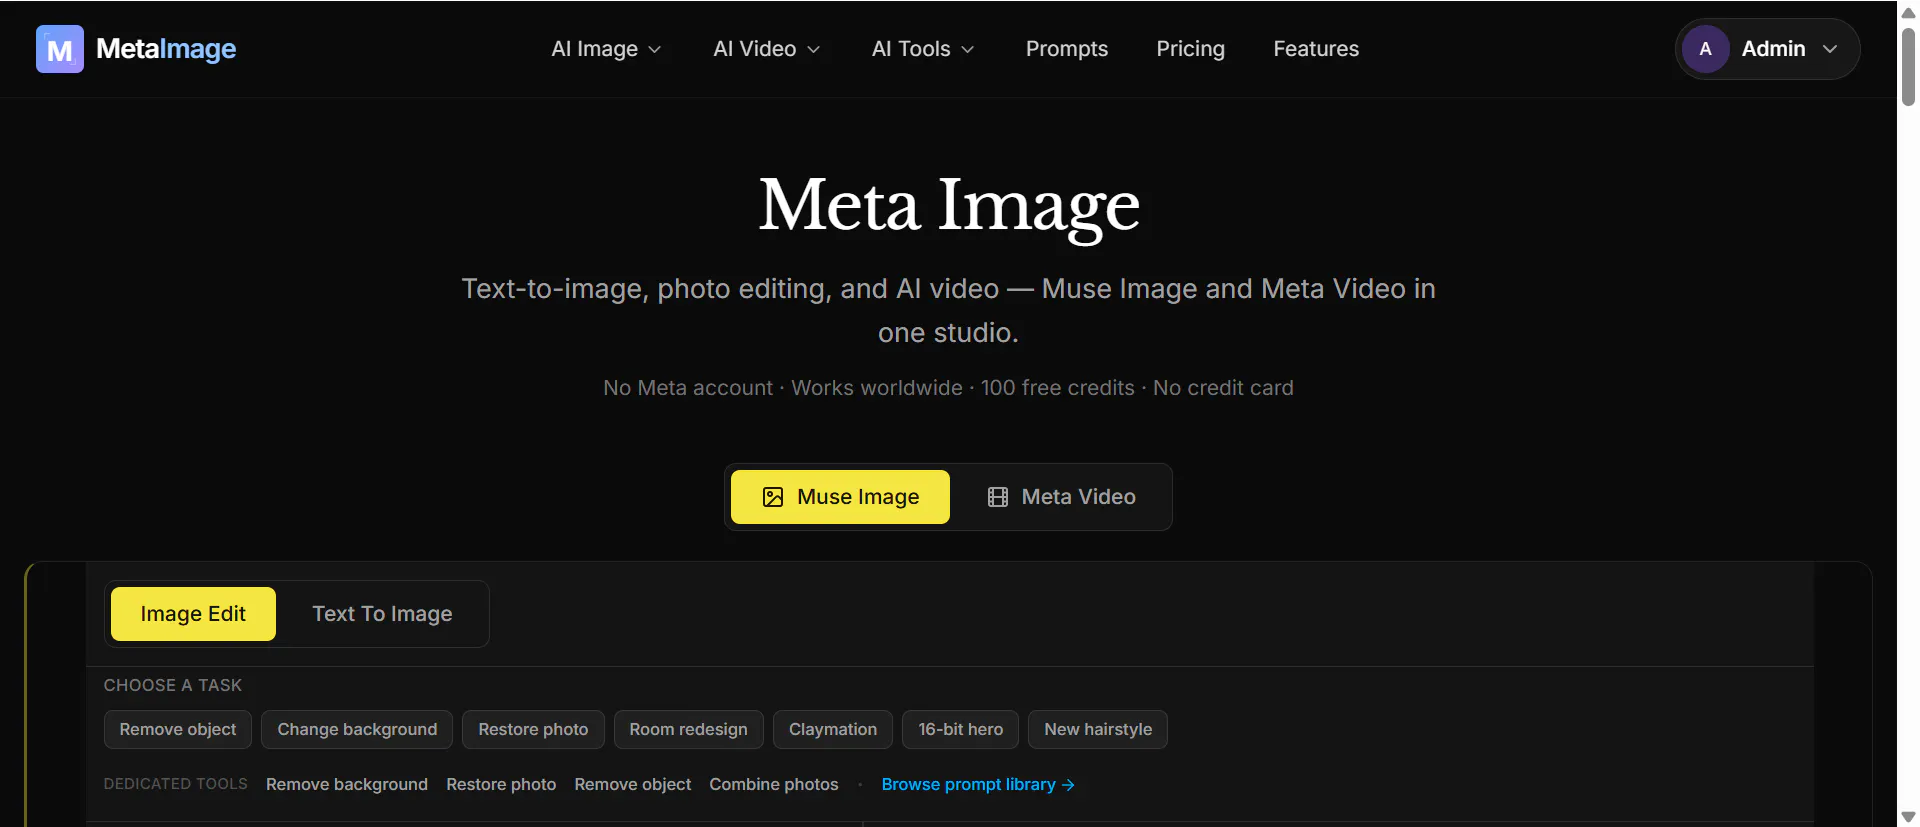
Task: Expand the AI Image dropdown menu
Action: pos(606,49)
